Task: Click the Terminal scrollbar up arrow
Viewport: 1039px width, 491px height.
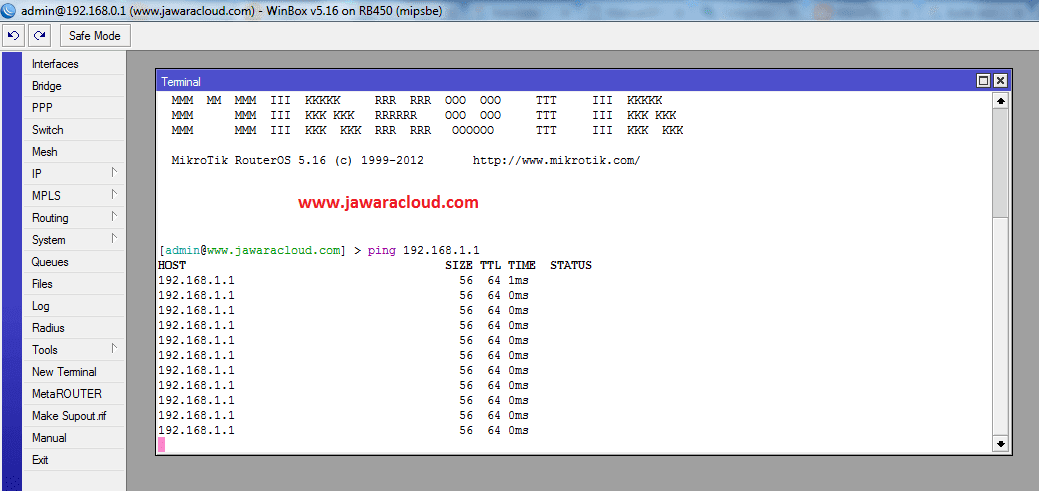Action: 1001,101
